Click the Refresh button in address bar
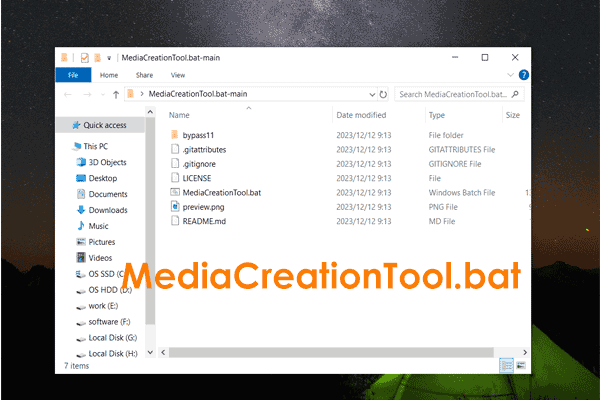The height and width of the screenshot is (400, 600). 382,94
